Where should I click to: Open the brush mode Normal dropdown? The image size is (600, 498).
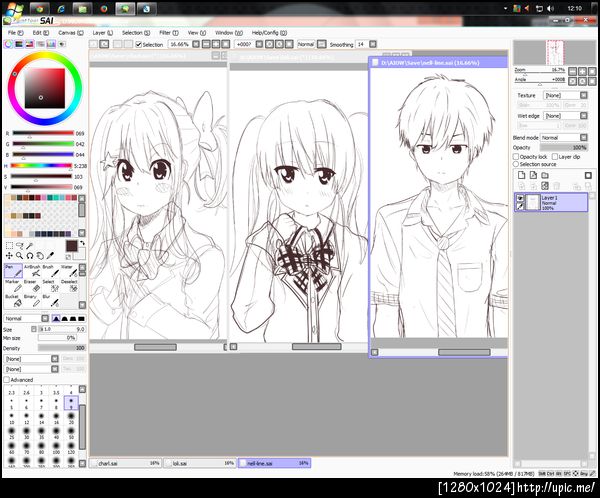26,318
